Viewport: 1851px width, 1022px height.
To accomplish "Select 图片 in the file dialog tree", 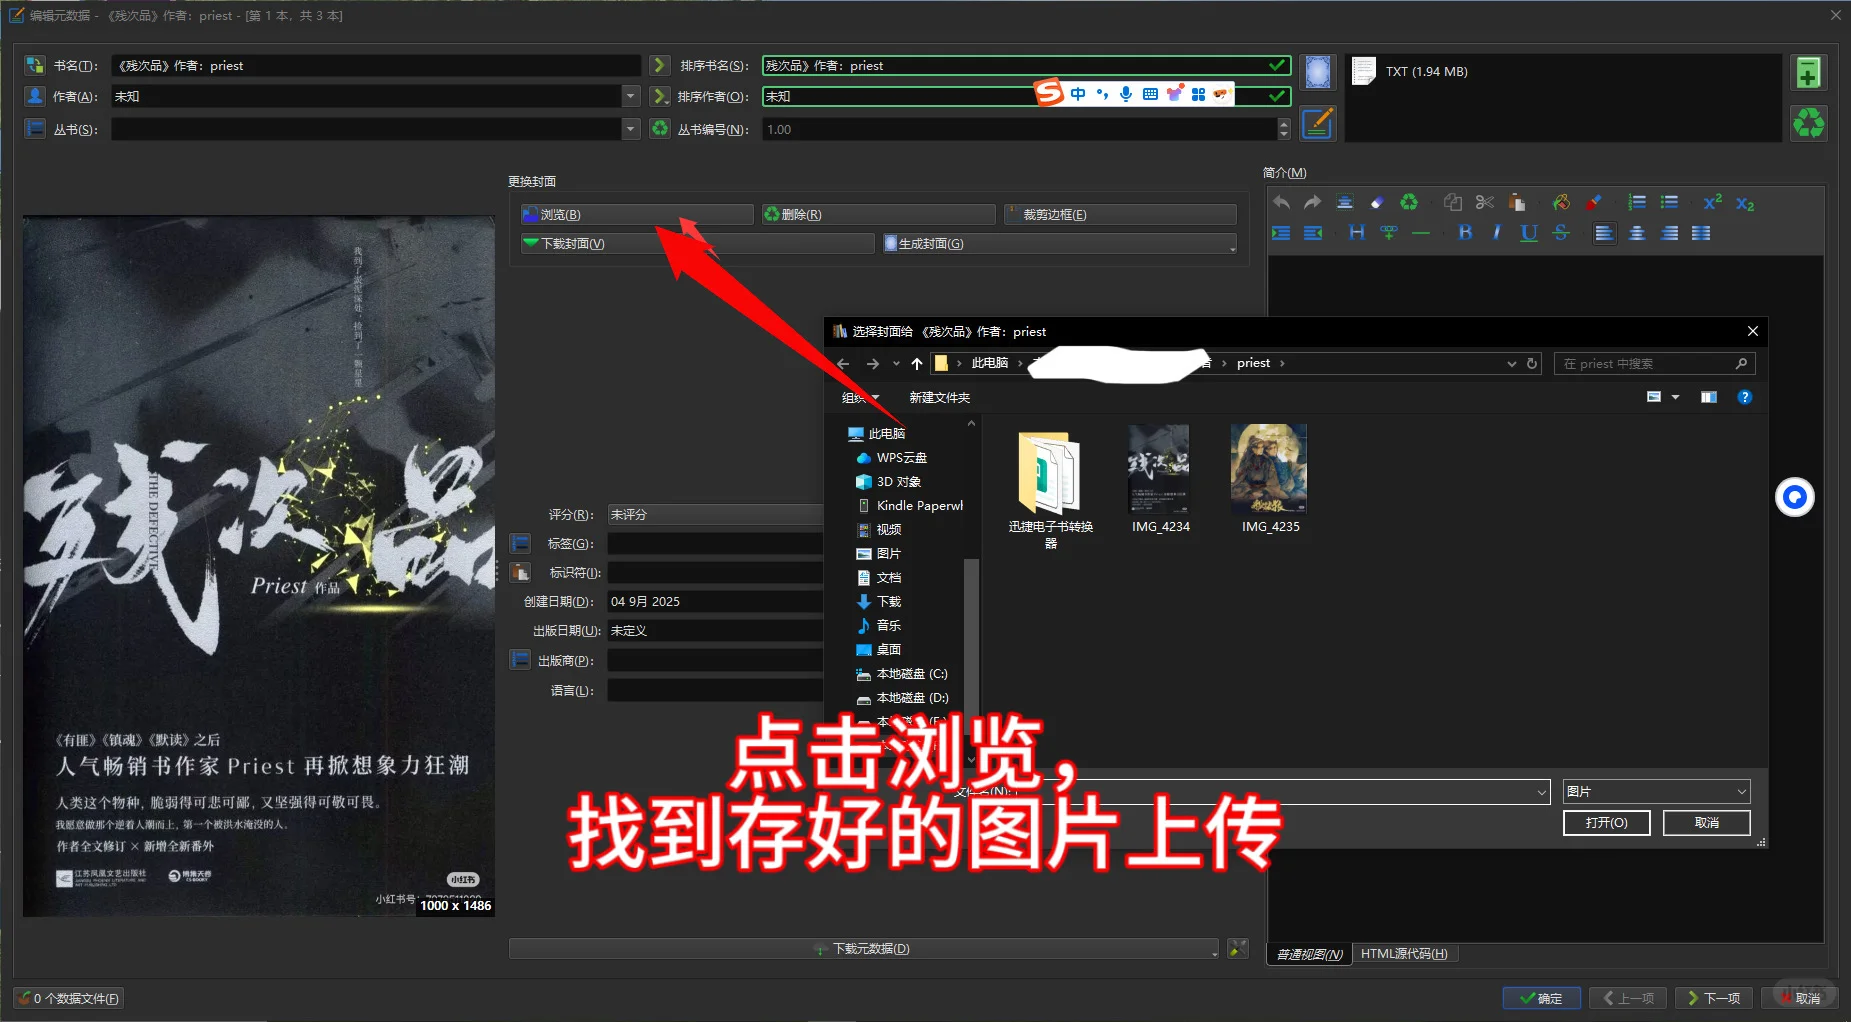I will 889,553.
